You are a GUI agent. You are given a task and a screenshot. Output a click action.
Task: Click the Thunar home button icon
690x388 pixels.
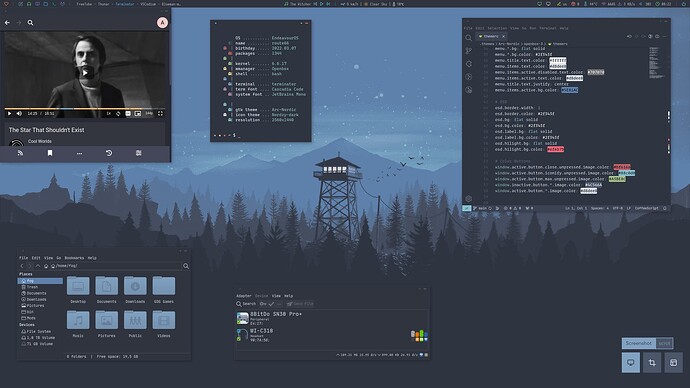pyautogui.click(x=46, y=266)
